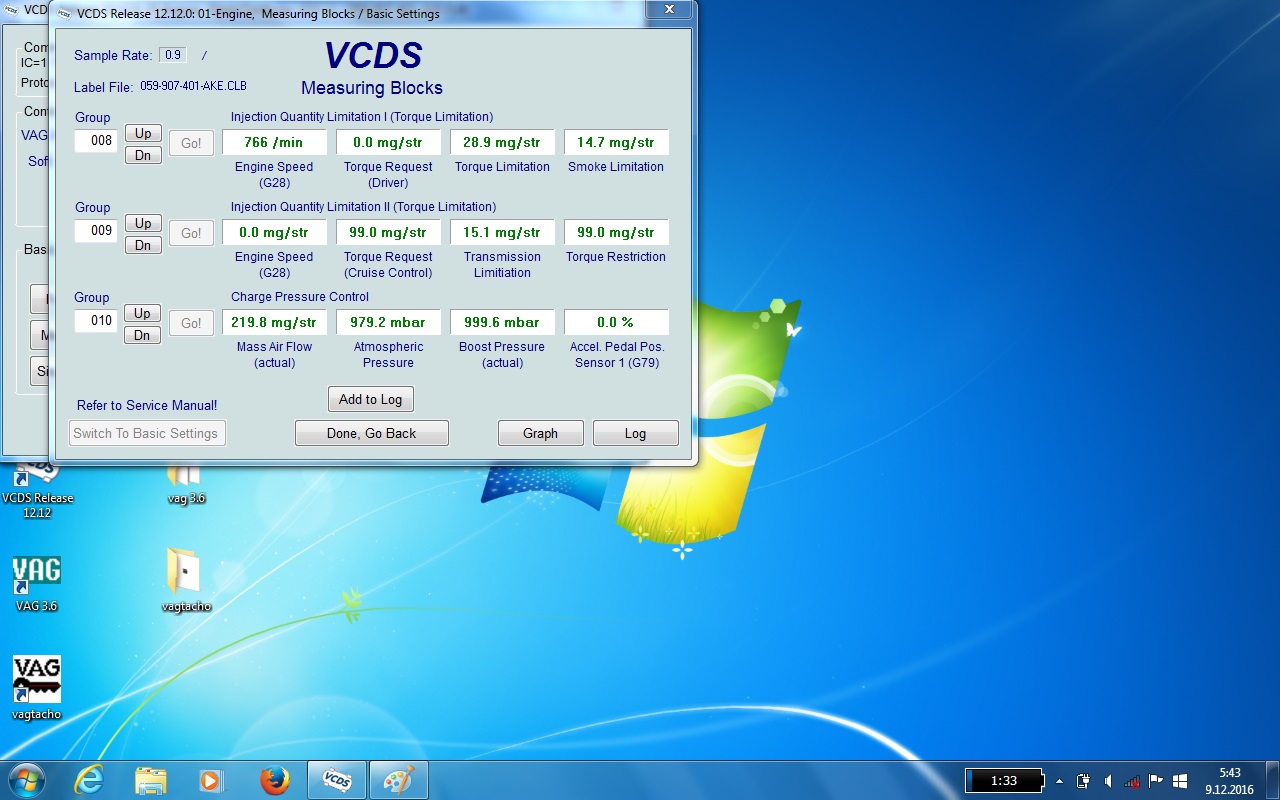This screenshot has width=1280, height=800.
Task: Launch Internet Explorer from the taskbar
Action: (x=89, y=780)
